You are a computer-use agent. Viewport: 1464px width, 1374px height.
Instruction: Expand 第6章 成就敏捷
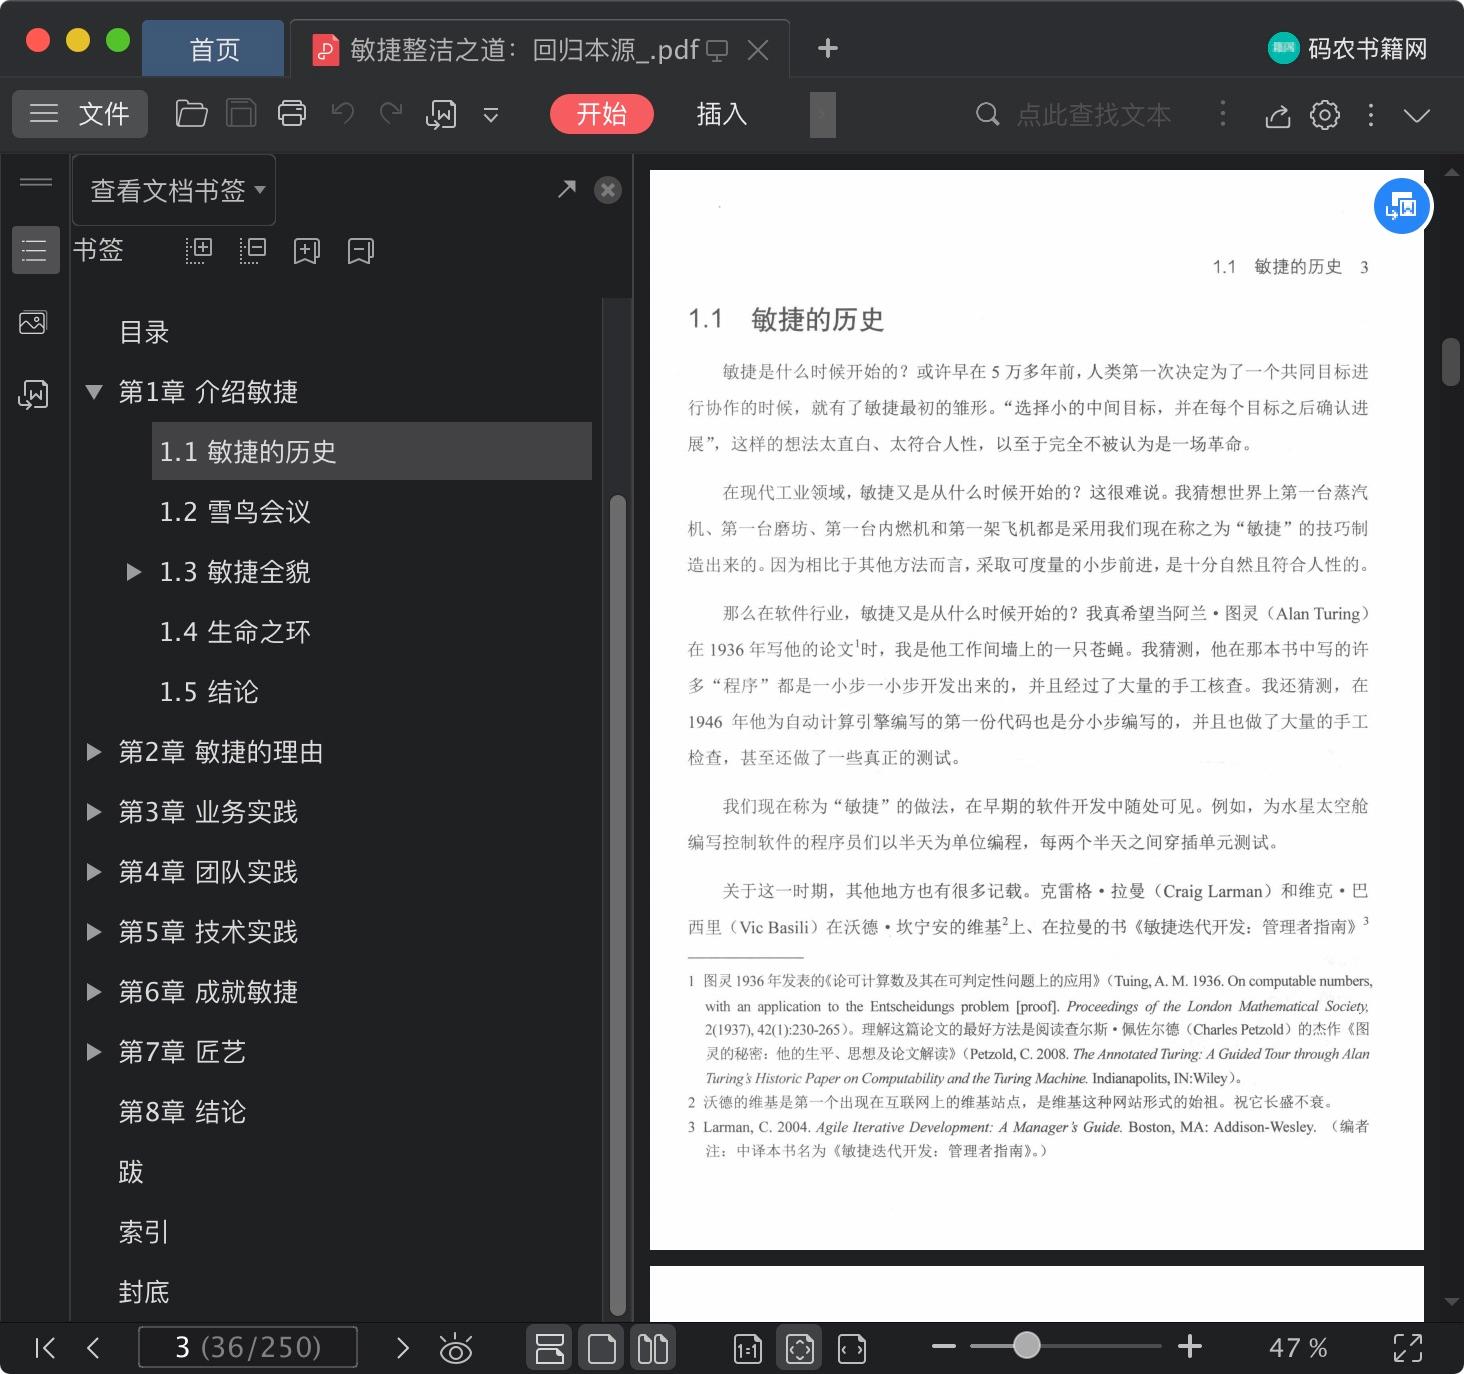point(94,992)
